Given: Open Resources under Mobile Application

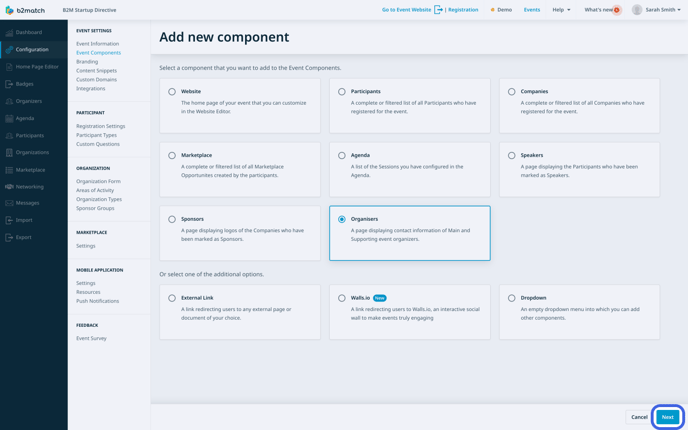Looking at the screenshot, I should (x=88, y=292).
